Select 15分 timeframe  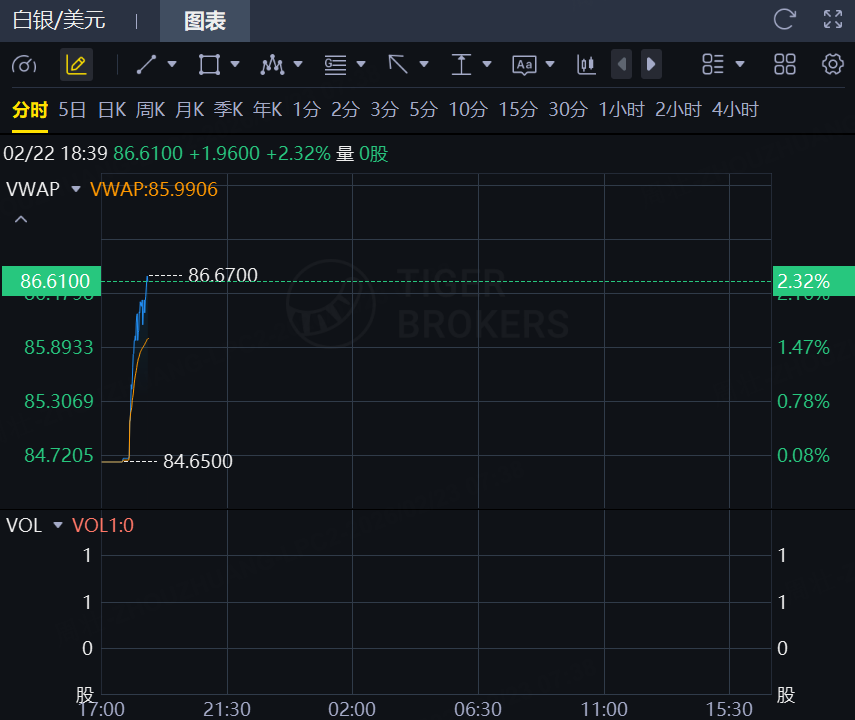[x=518, y=110]
